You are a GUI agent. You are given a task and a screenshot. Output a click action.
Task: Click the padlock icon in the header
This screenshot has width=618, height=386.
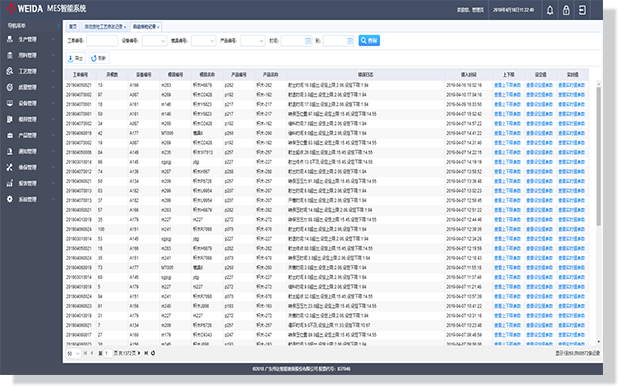click(566, 10)
